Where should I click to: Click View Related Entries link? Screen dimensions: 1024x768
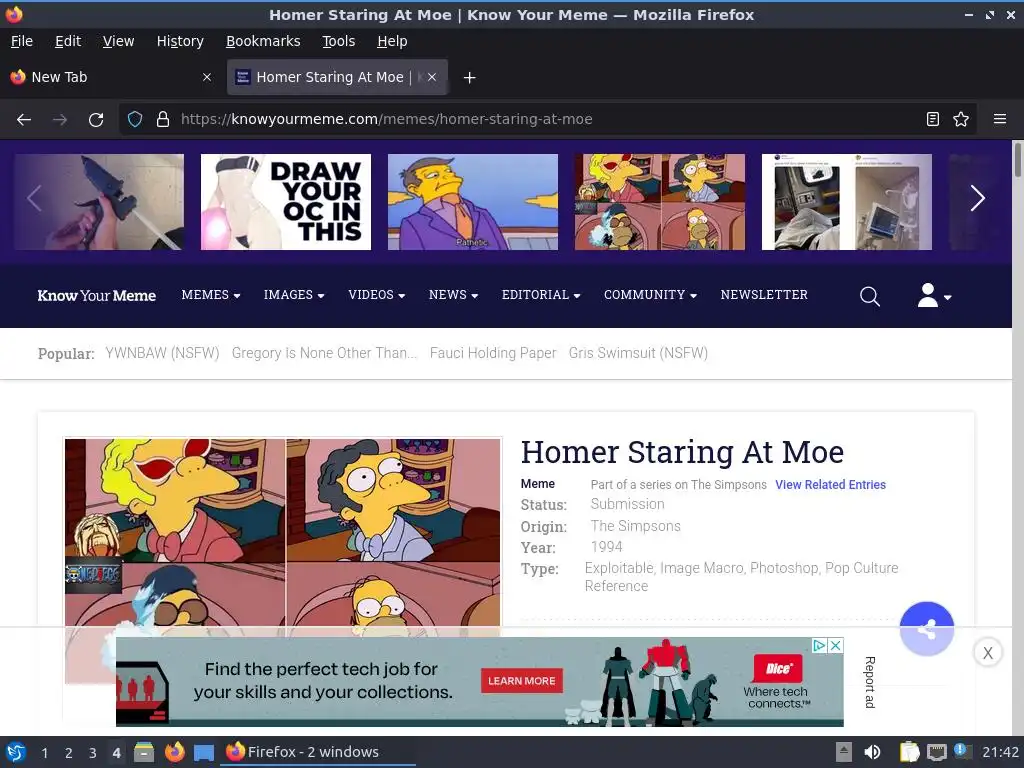(830, 485)
